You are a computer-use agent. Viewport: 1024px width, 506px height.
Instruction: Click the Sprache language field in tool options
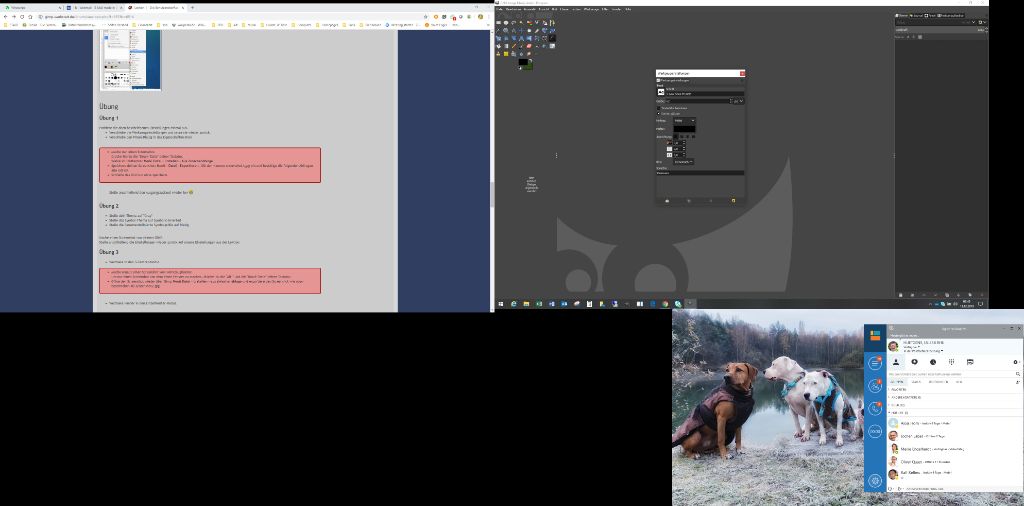click(x=700, y=173)
